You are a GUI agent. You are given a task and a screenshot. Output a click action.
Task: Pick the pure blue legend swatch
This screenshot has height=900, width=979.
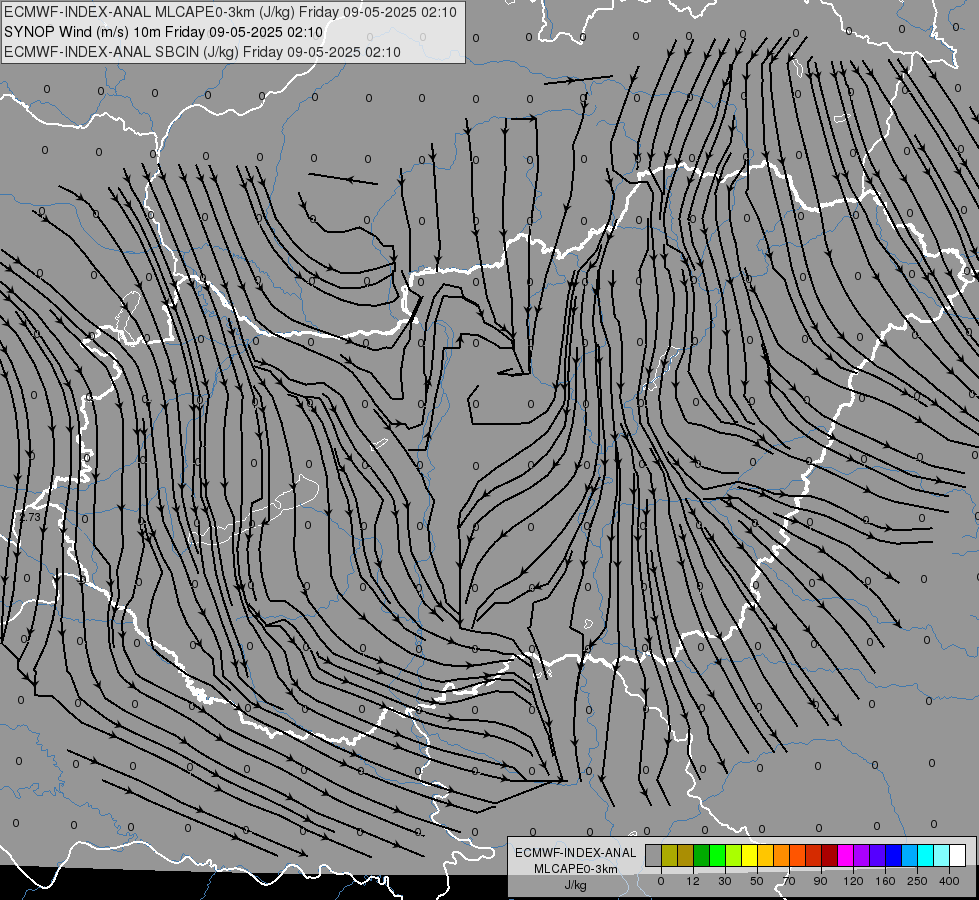893,856
